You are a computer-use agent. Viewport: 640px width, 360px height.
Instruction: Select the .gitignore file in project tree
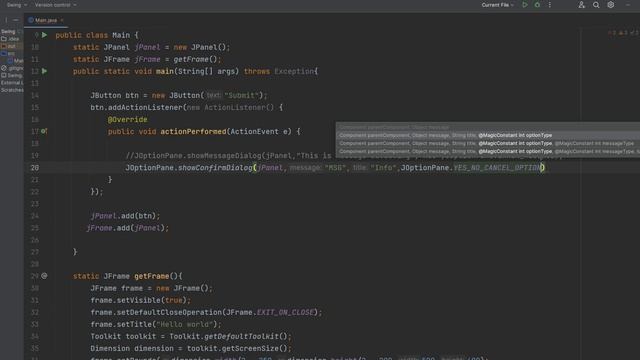12,68
